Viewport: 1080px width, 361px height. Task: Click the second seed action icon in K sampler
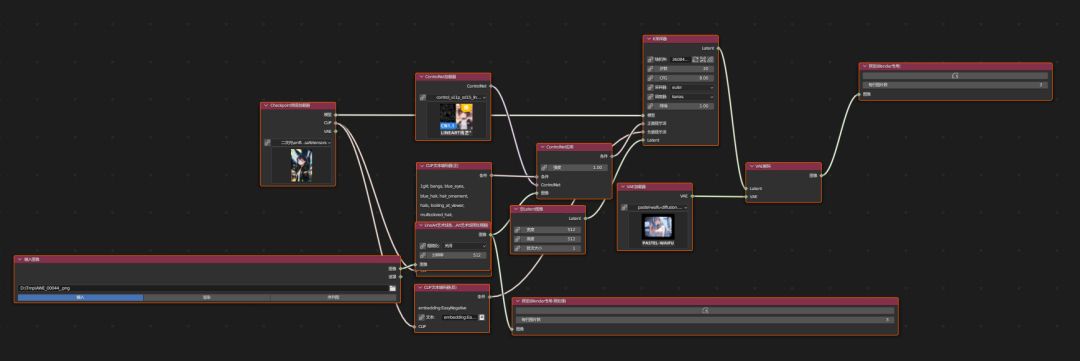click(x=703, y=59)
